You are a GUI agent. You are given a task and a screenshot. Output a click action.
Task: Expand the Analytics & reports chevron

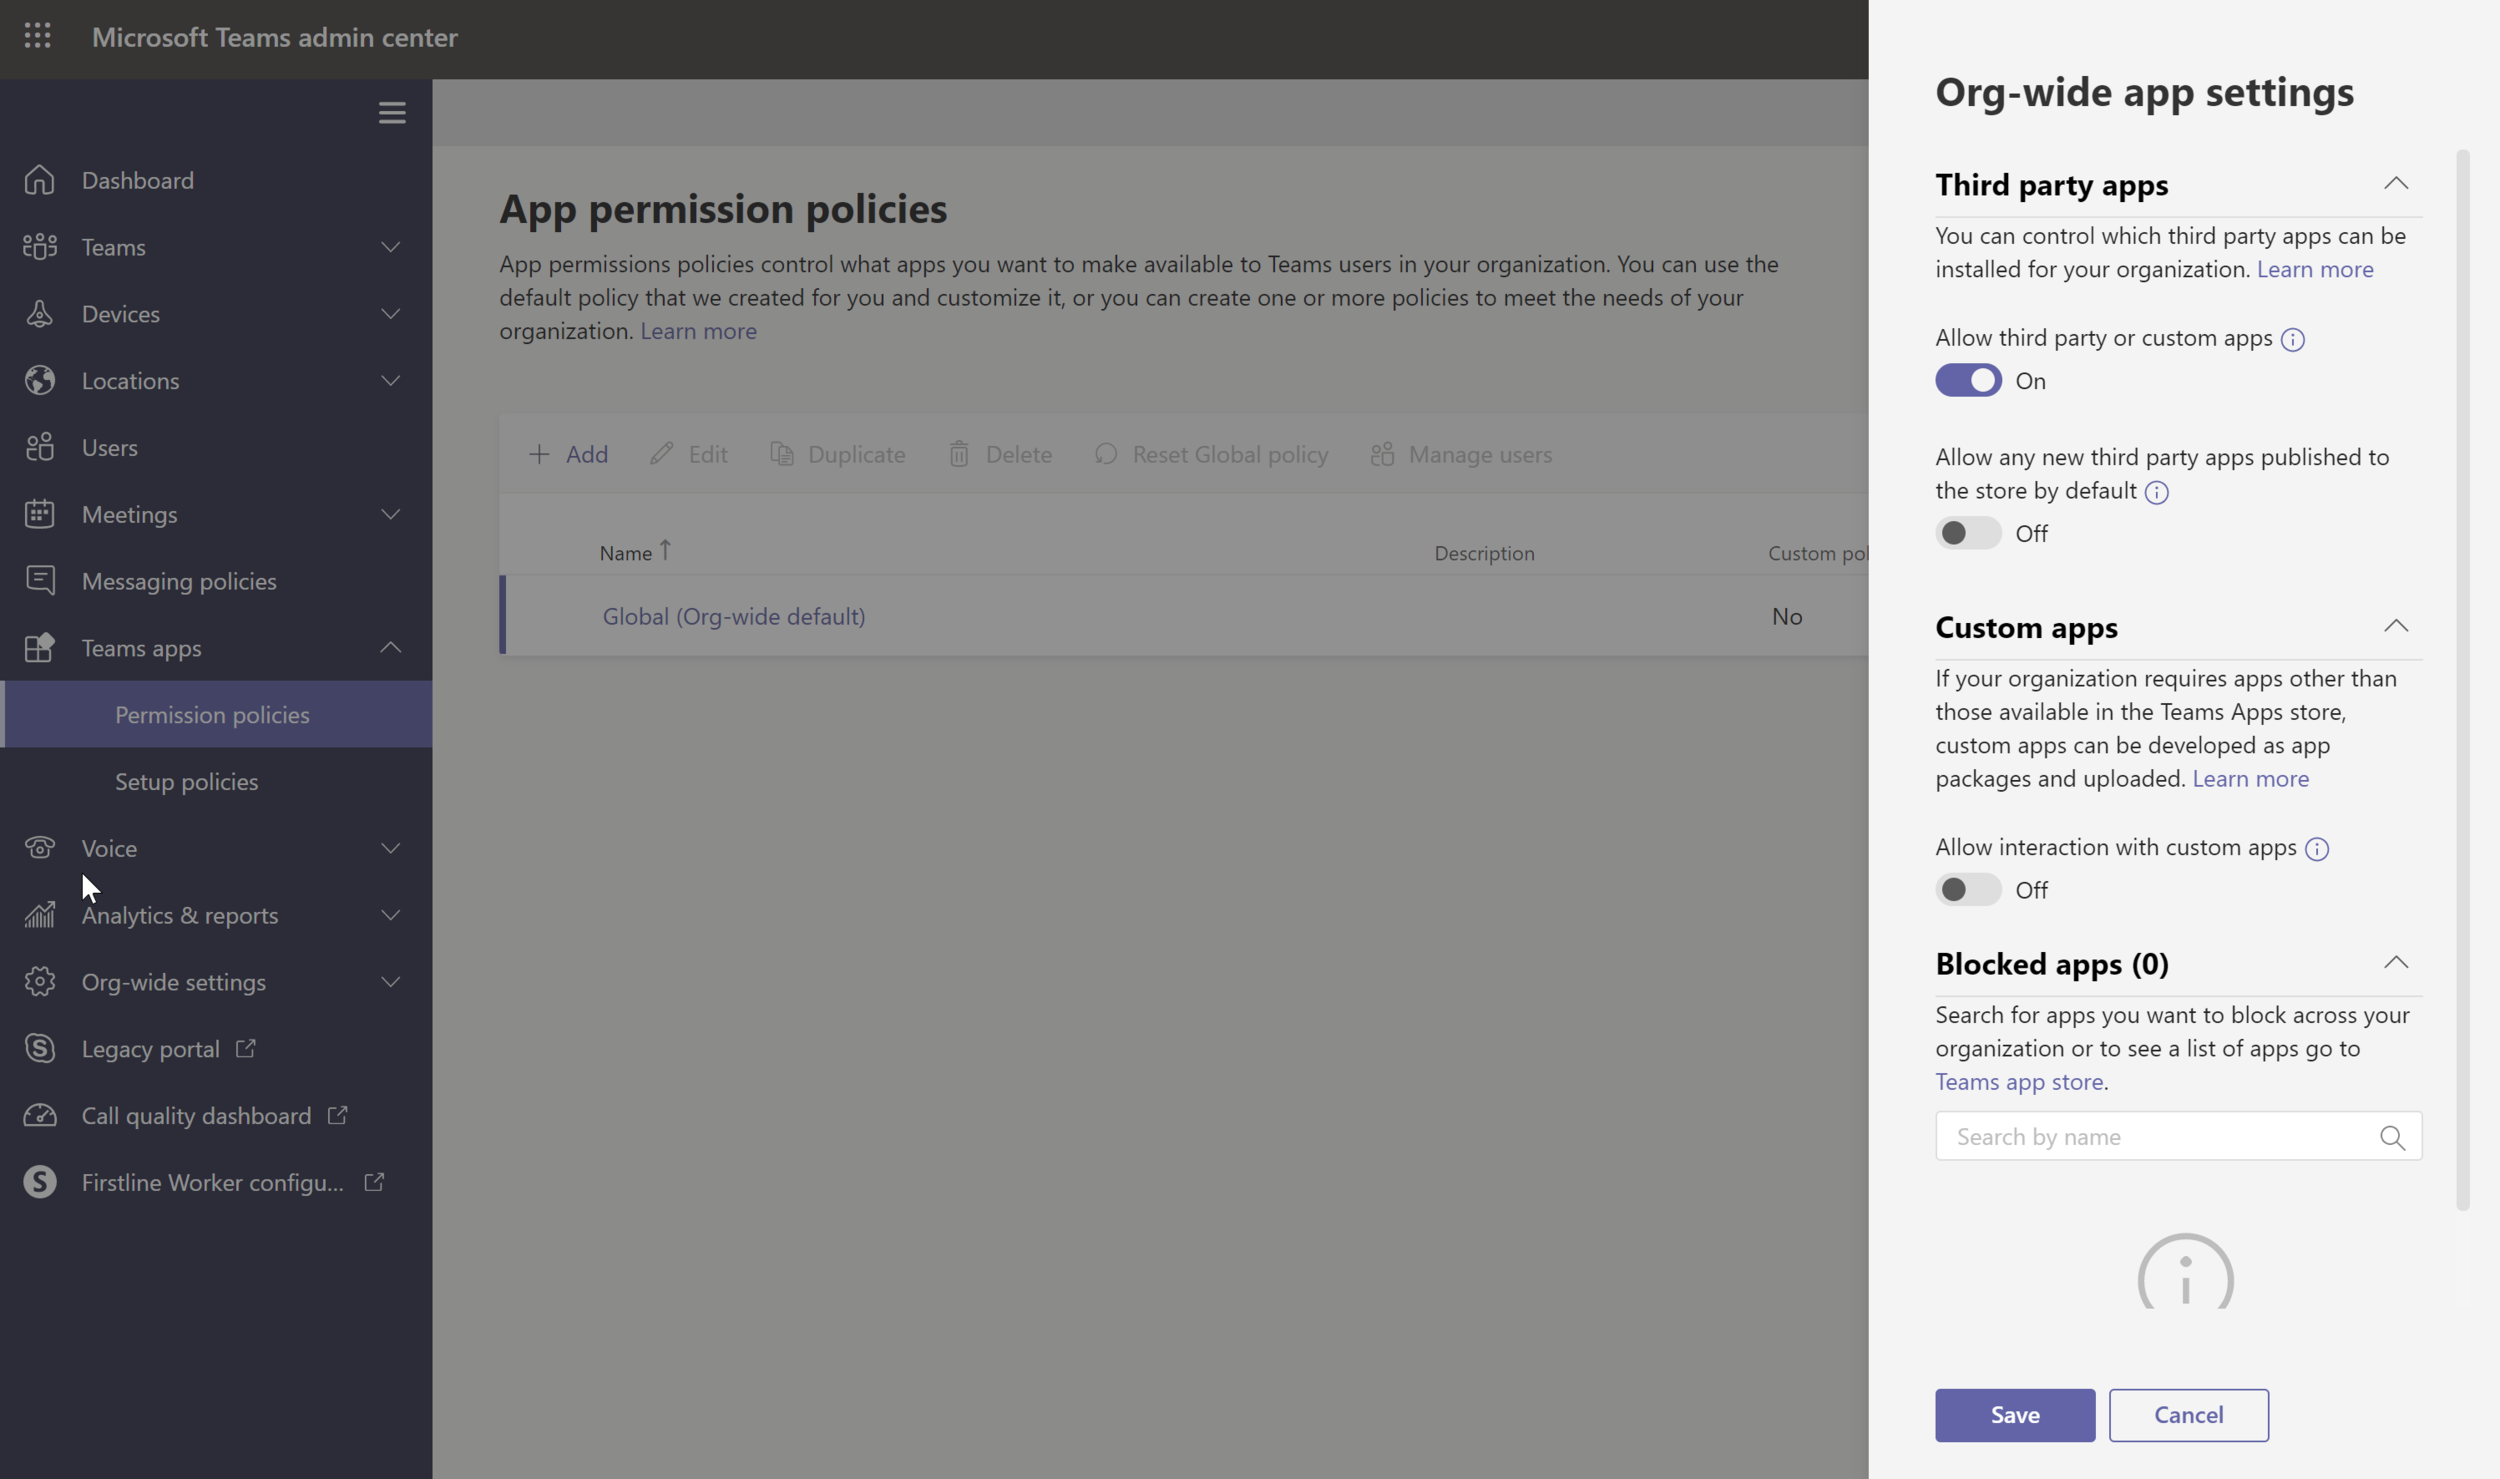tap(391, 914)
